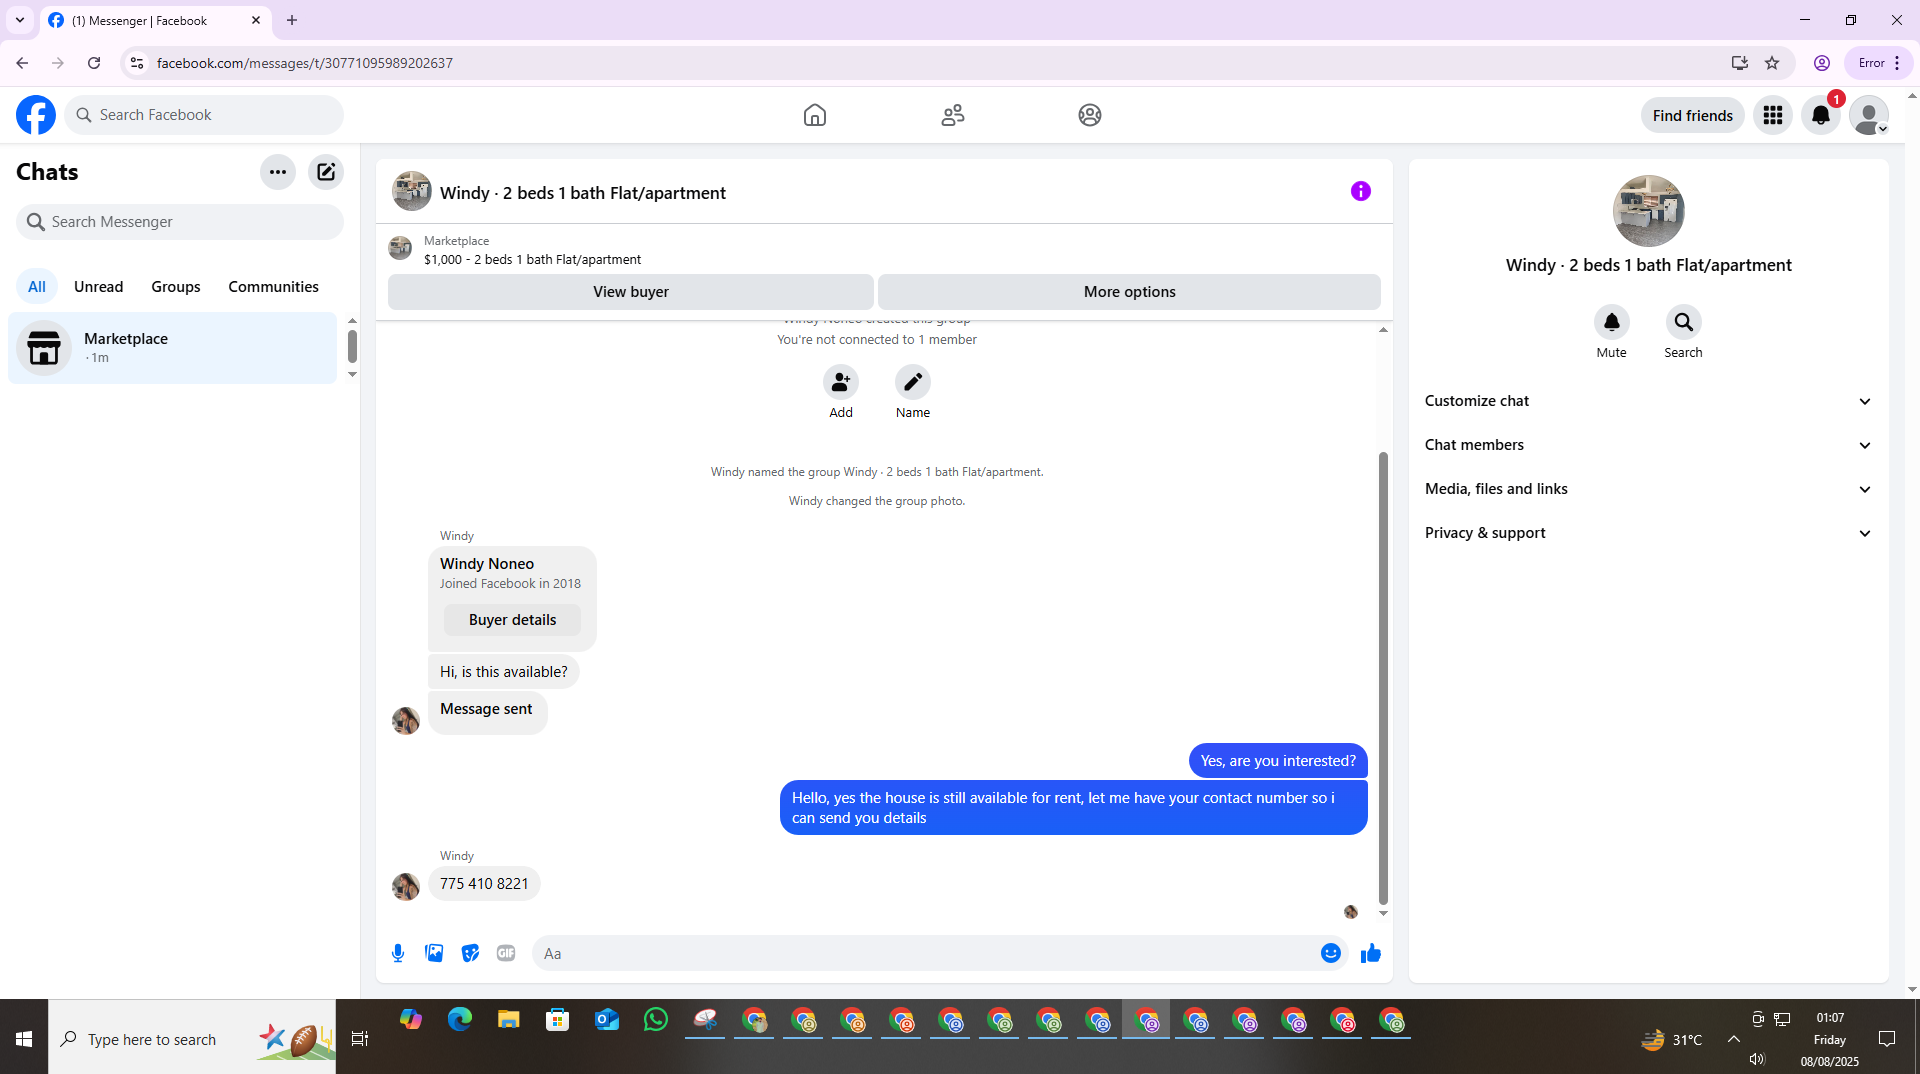Open the Friends icon in top navigation

click(x=953, y=115)
